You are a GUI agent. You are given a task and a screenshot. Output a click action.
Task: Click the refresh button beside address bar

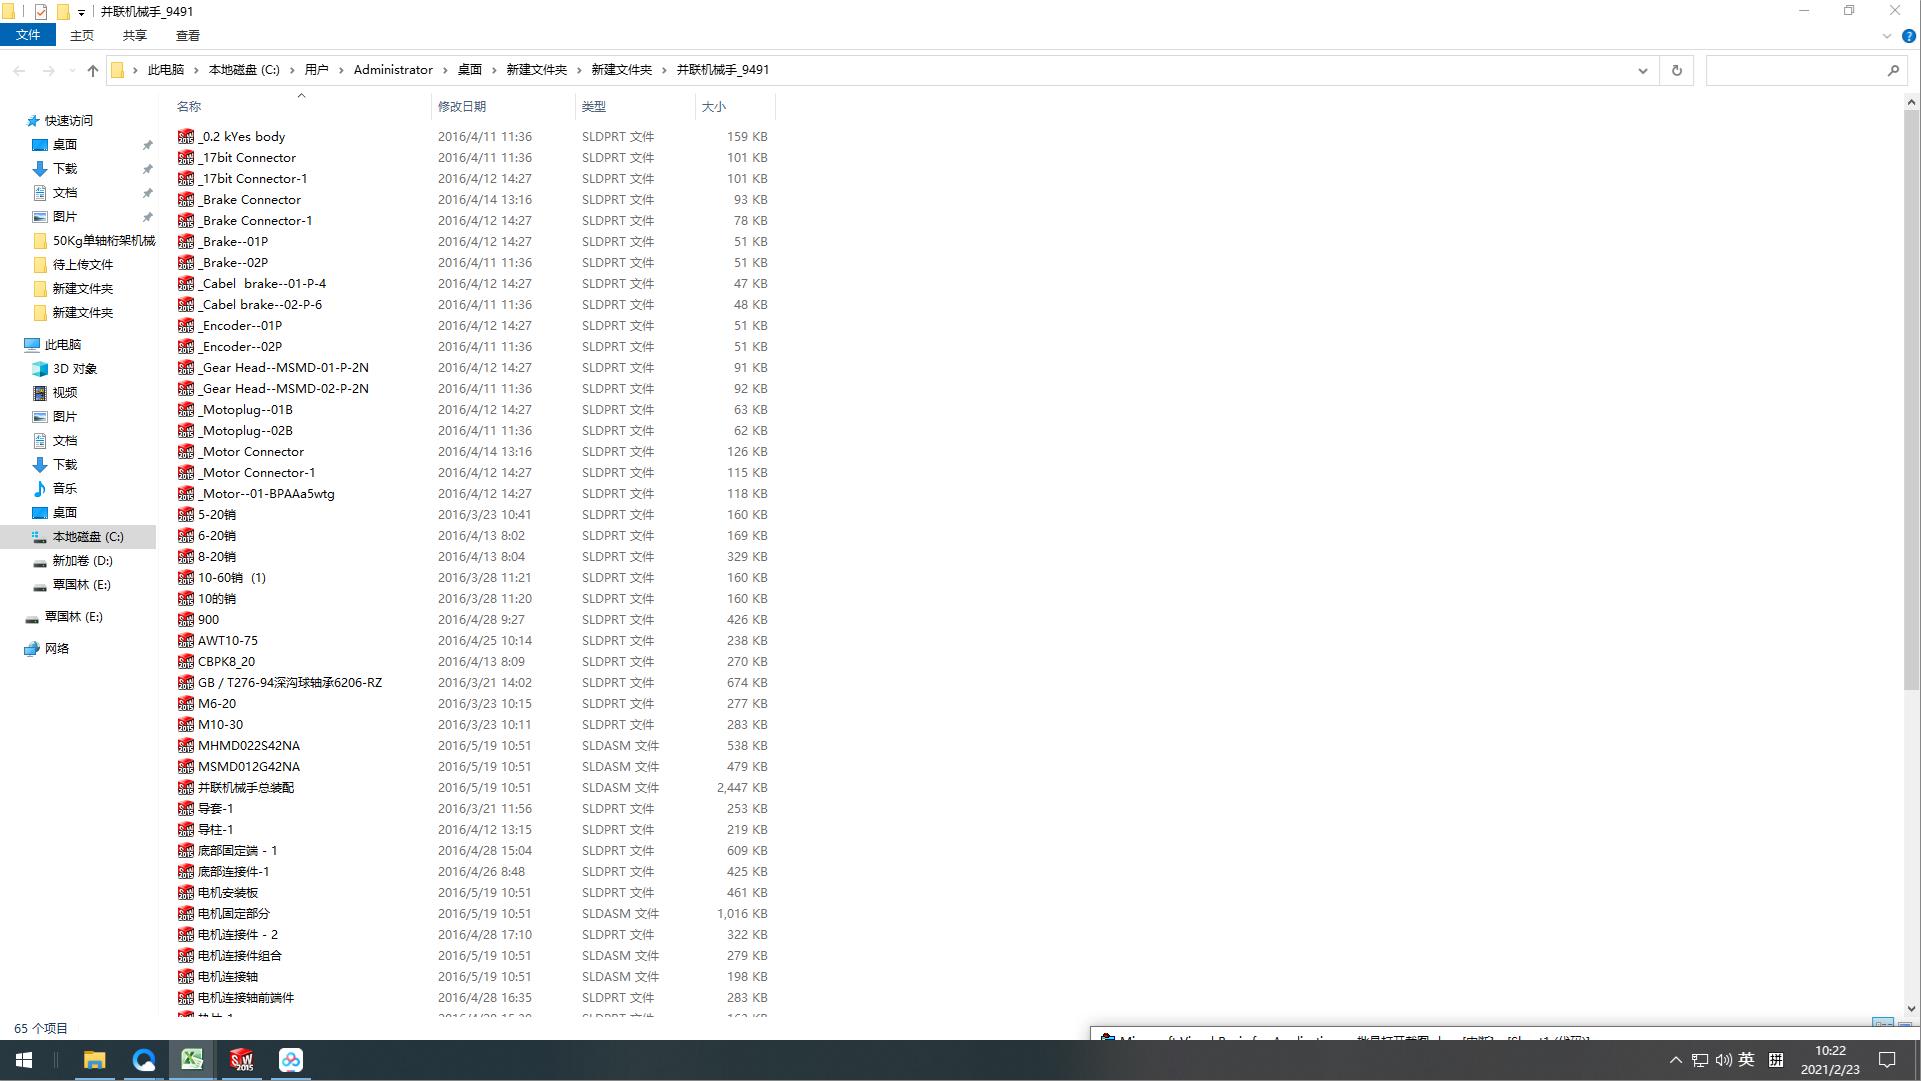tap(1677, 70)
